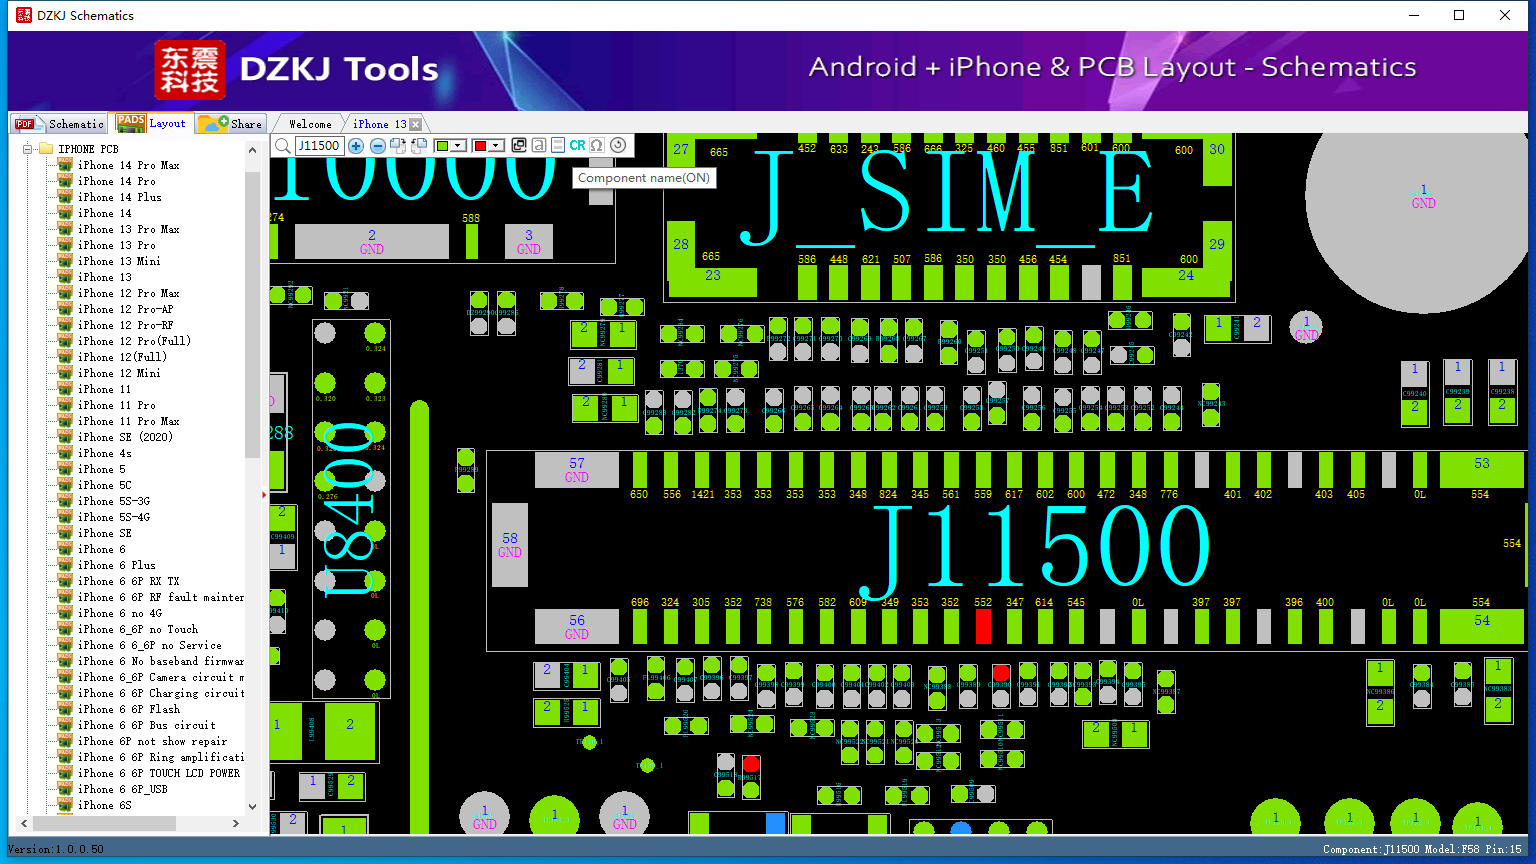Zoom out with the blue minus button
Screen dimensions: 1536x864
[377, 146]
